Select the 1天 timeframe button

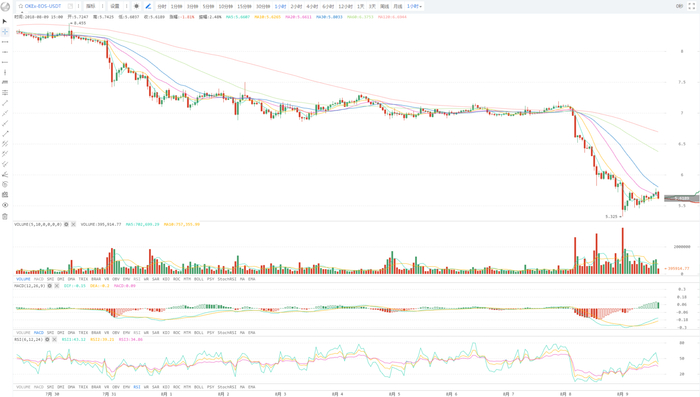coord(361,6)
